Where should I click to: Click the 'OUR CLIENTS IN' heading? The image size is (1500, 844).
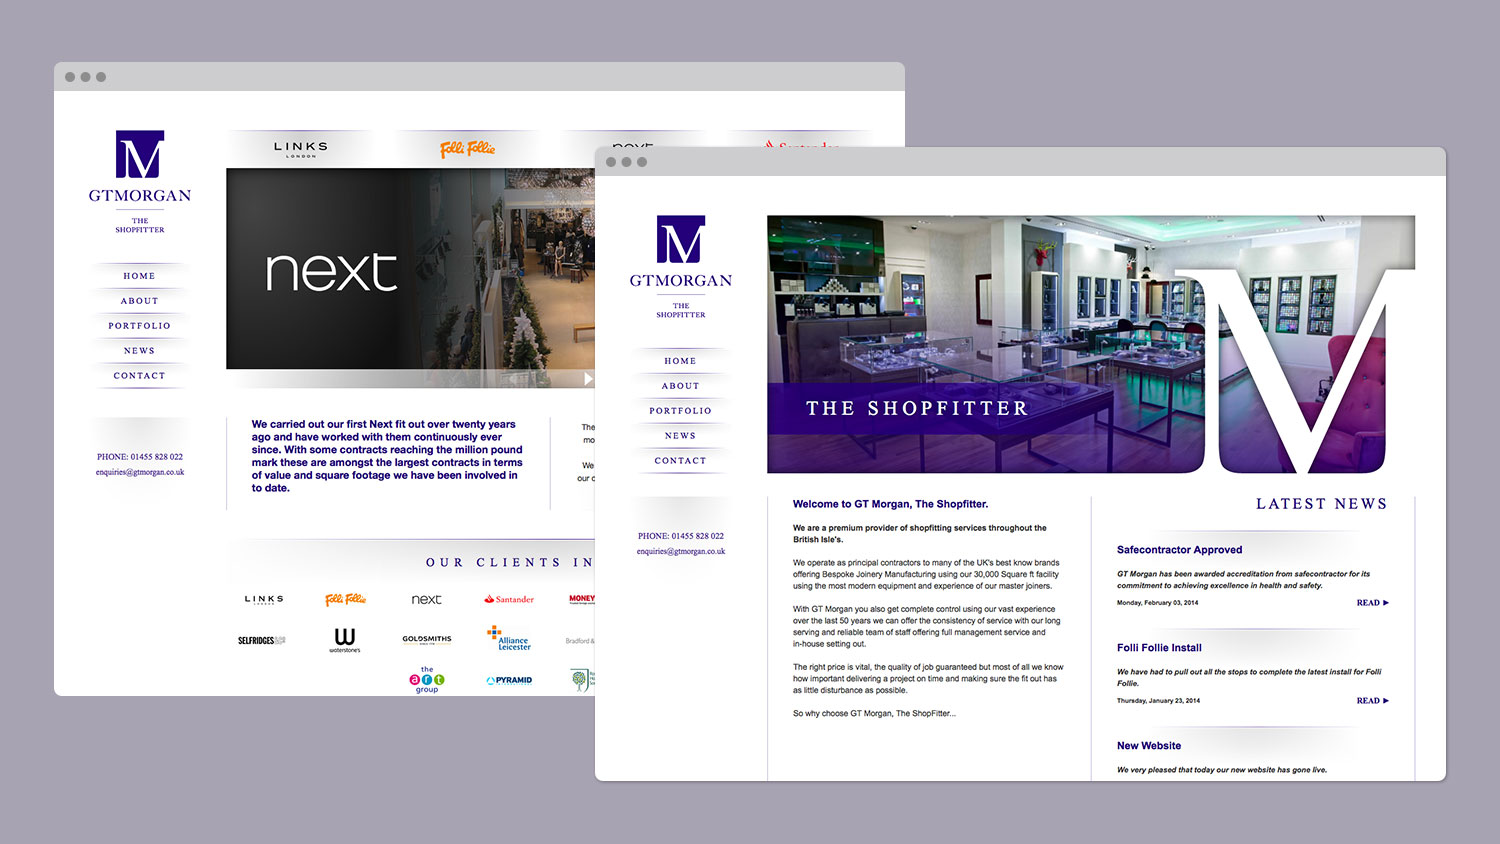[509, 563]
